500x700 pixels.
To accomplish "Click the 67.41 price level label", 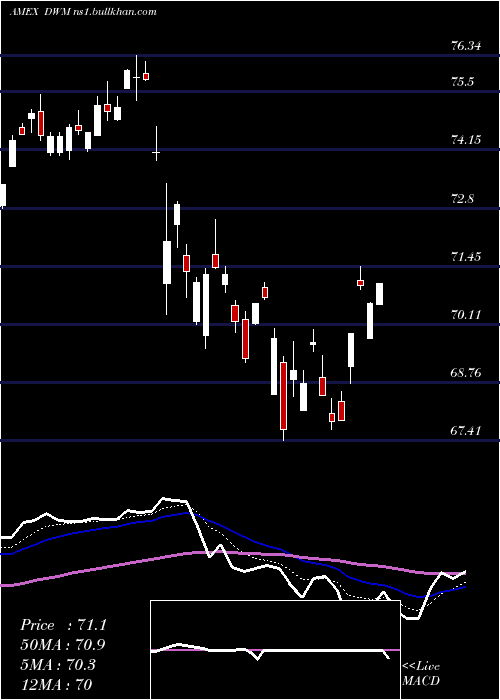I will 467,431.
